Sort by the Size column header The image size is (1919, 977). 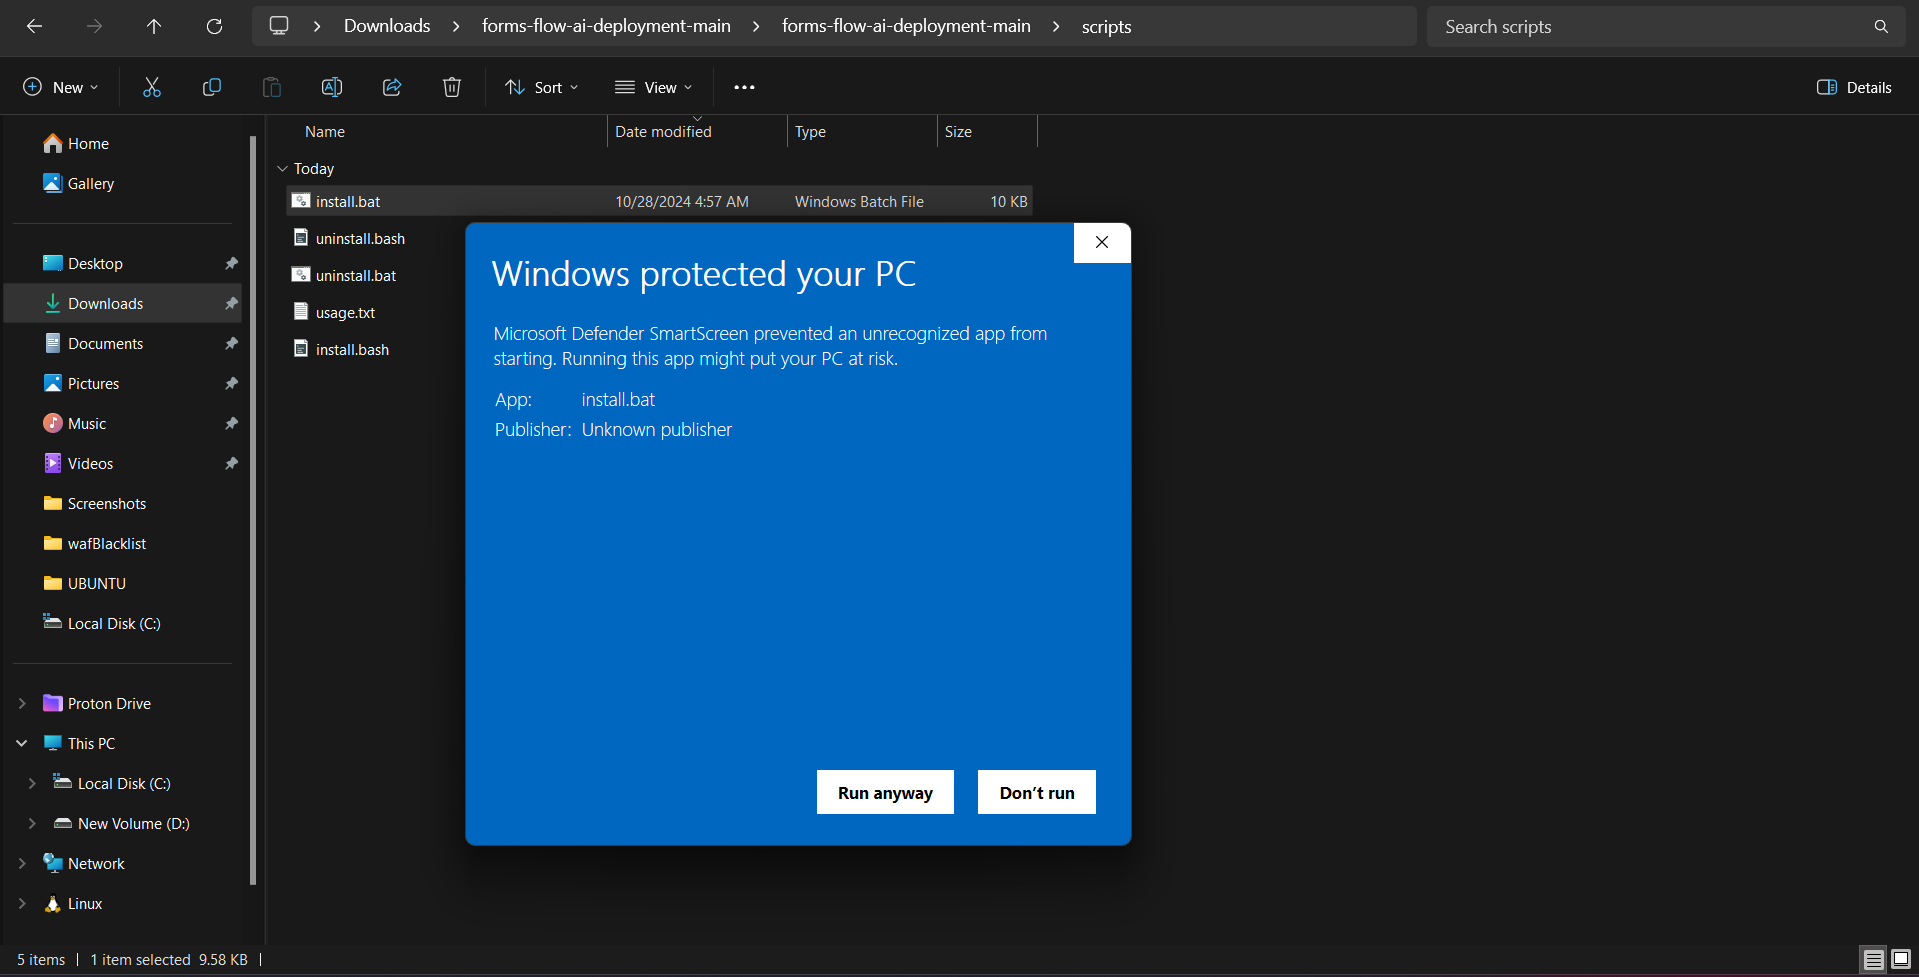(958, 132)
